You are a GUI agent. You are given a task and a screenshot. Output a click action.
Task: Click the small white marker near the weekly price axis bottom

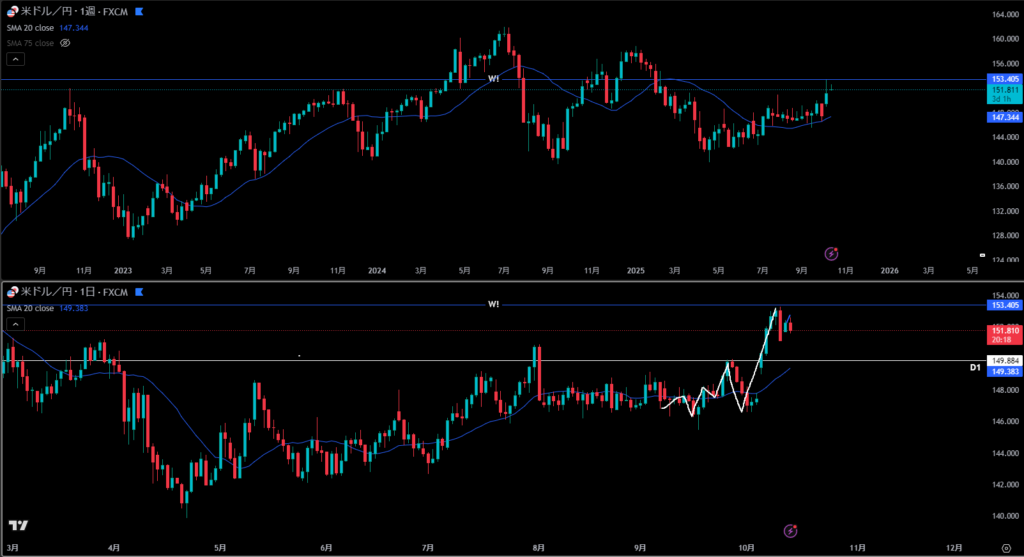point(983,254)
